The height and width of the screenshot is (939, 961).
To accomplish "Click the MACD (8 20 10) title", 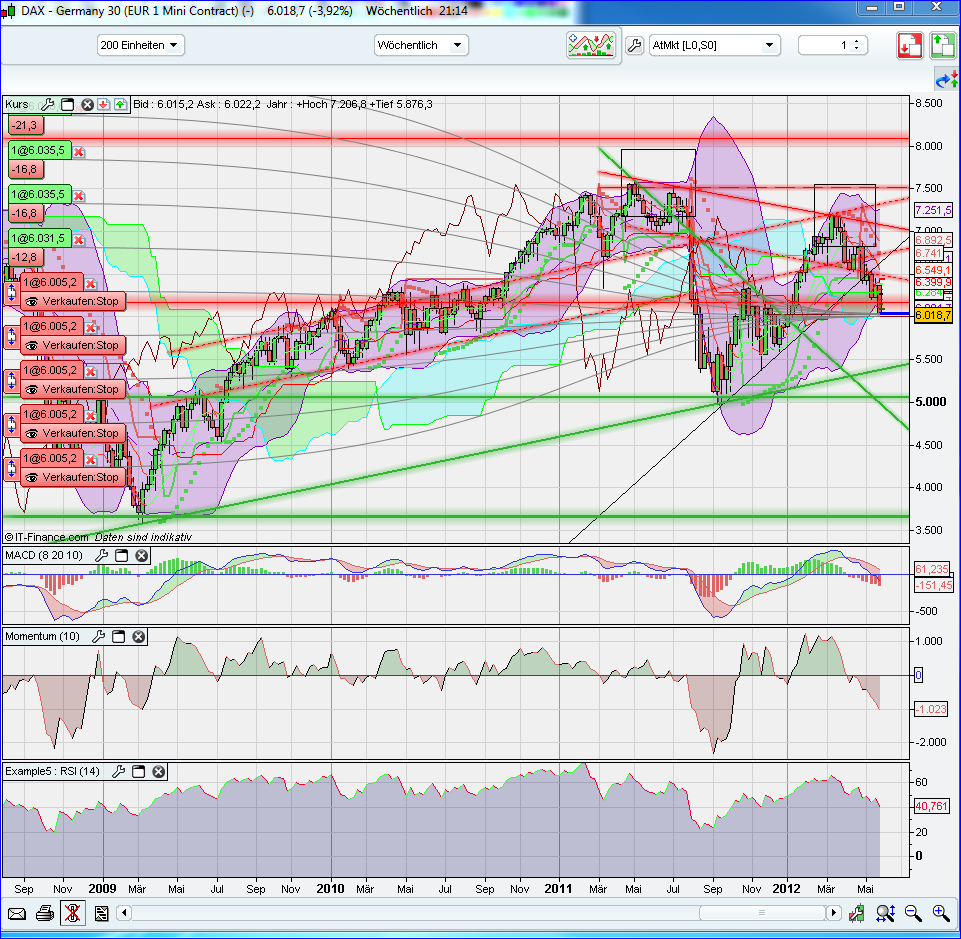I will pos(44,555).
